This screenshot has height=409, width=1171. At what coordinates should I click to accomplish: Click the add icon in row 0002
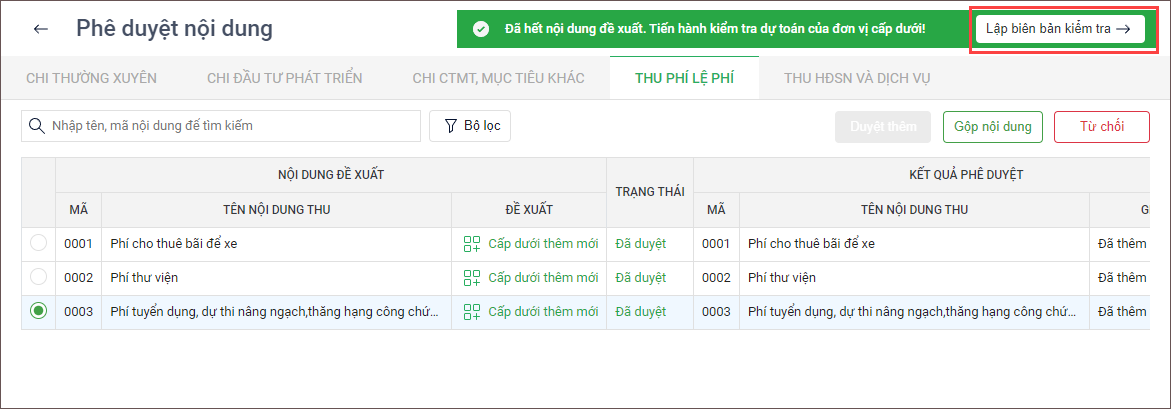(472, 277)
